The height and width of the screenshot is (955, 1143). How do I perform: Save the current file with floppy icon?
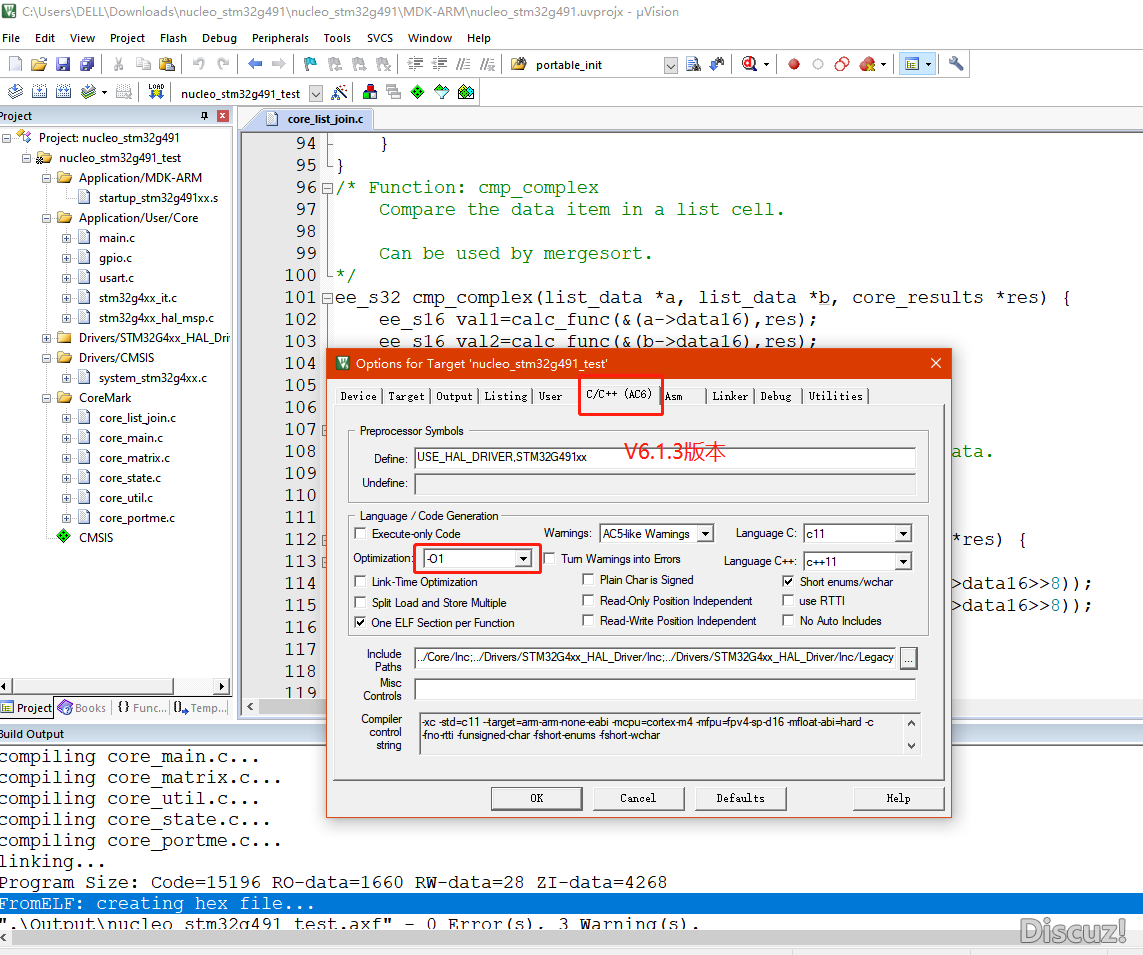[63, 64]
